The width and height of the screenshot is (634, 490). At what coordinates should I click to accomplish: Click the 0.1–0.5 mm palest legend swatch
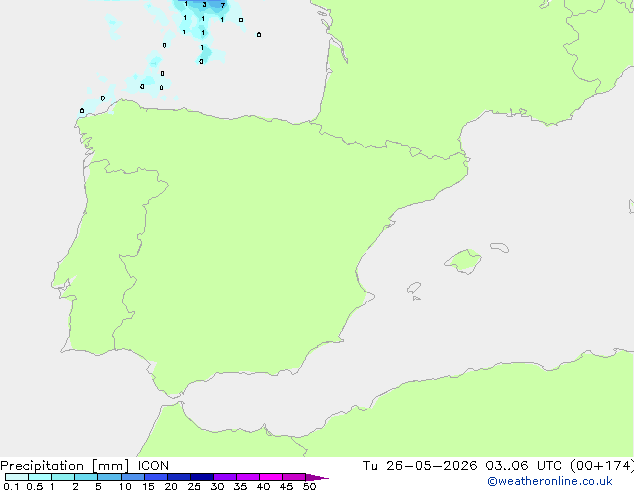click(x=17, y=477)
